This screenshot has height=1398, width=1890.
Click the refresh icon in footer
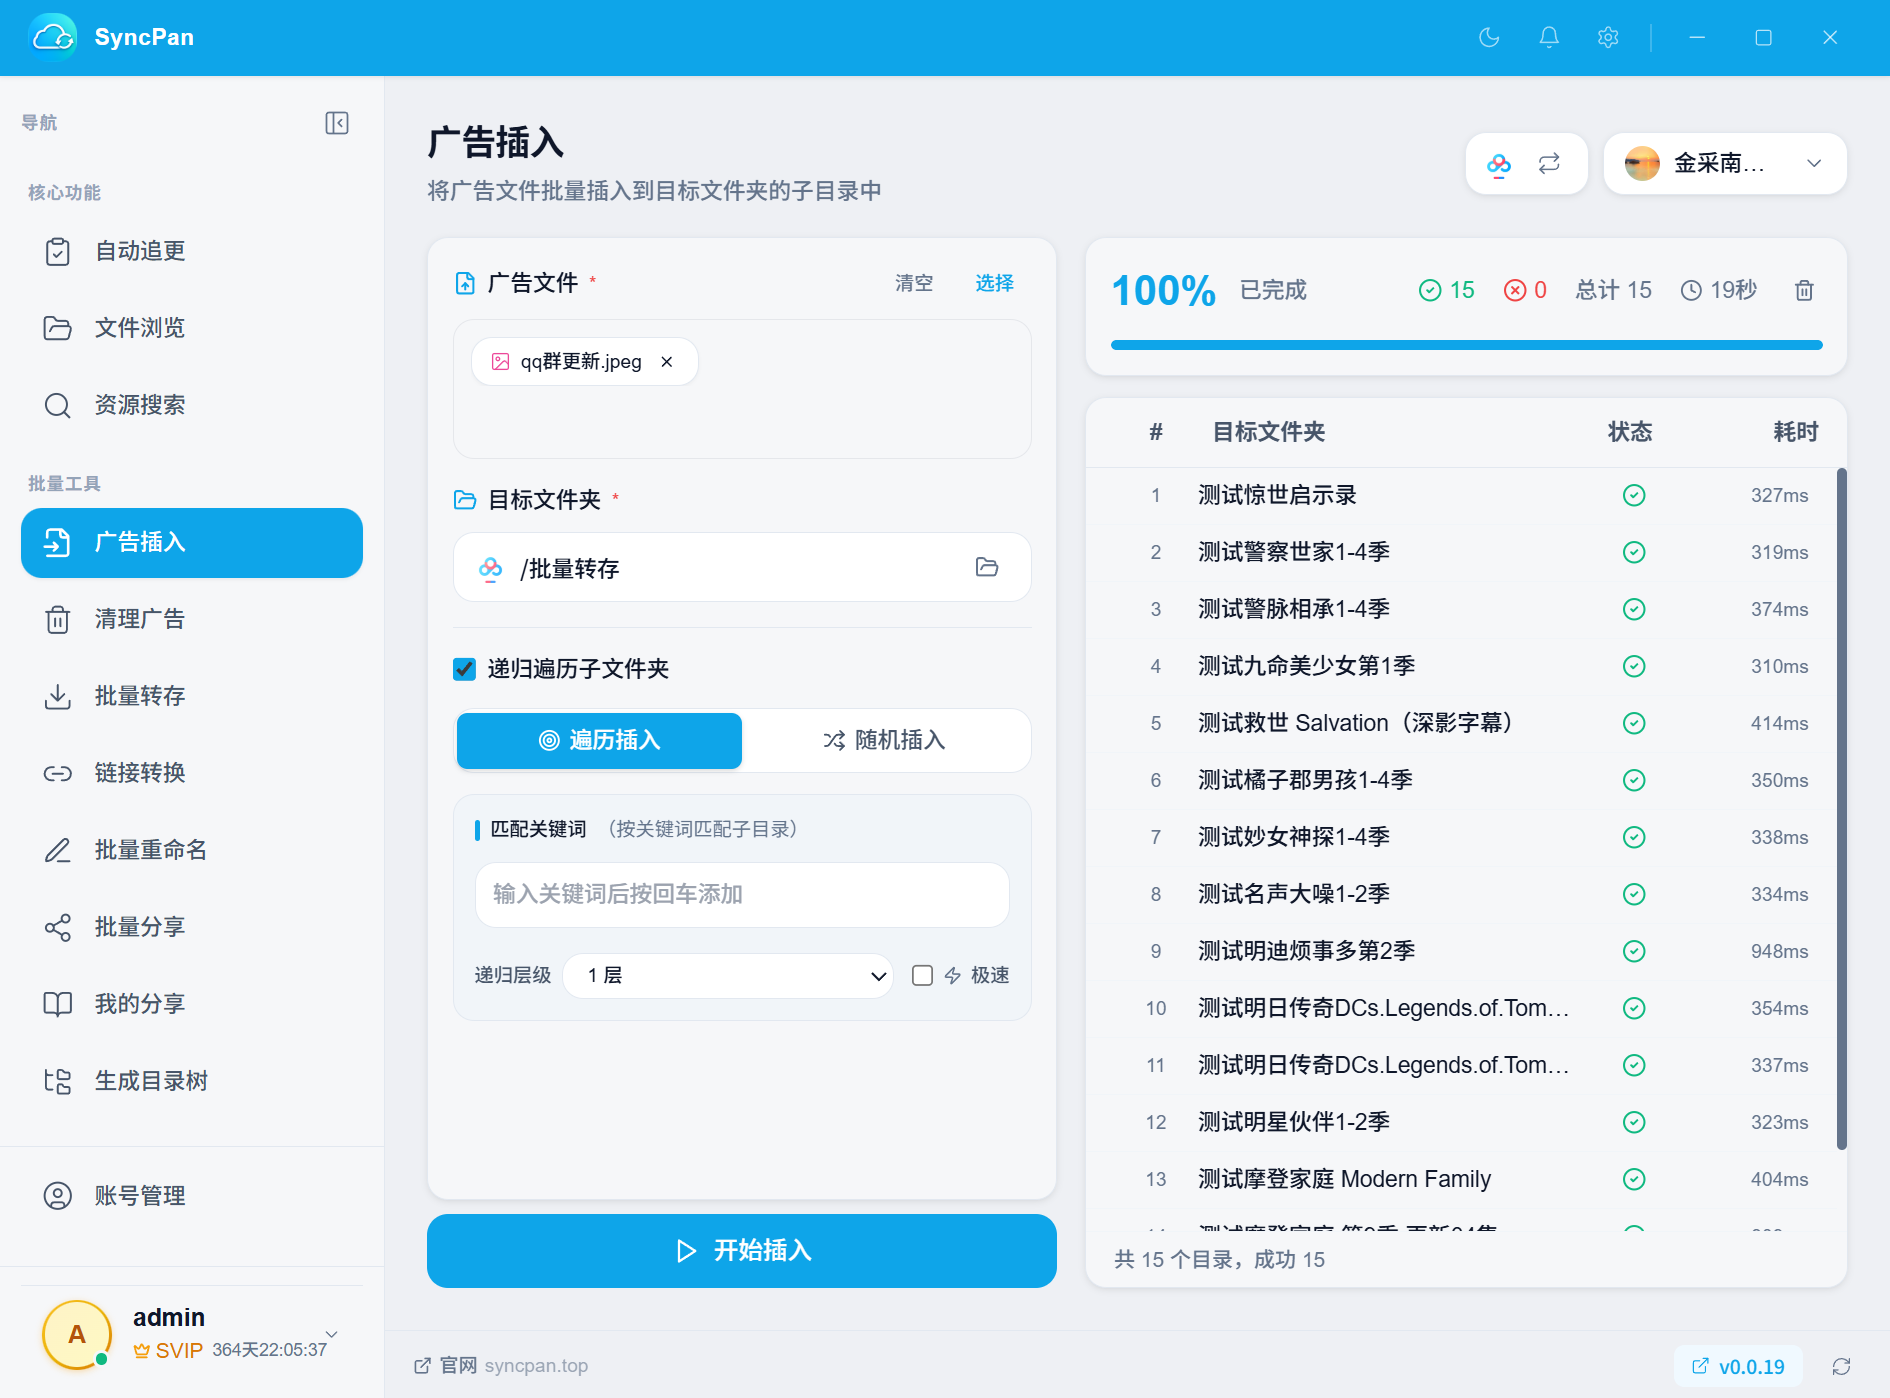tap(1841, 1366)
